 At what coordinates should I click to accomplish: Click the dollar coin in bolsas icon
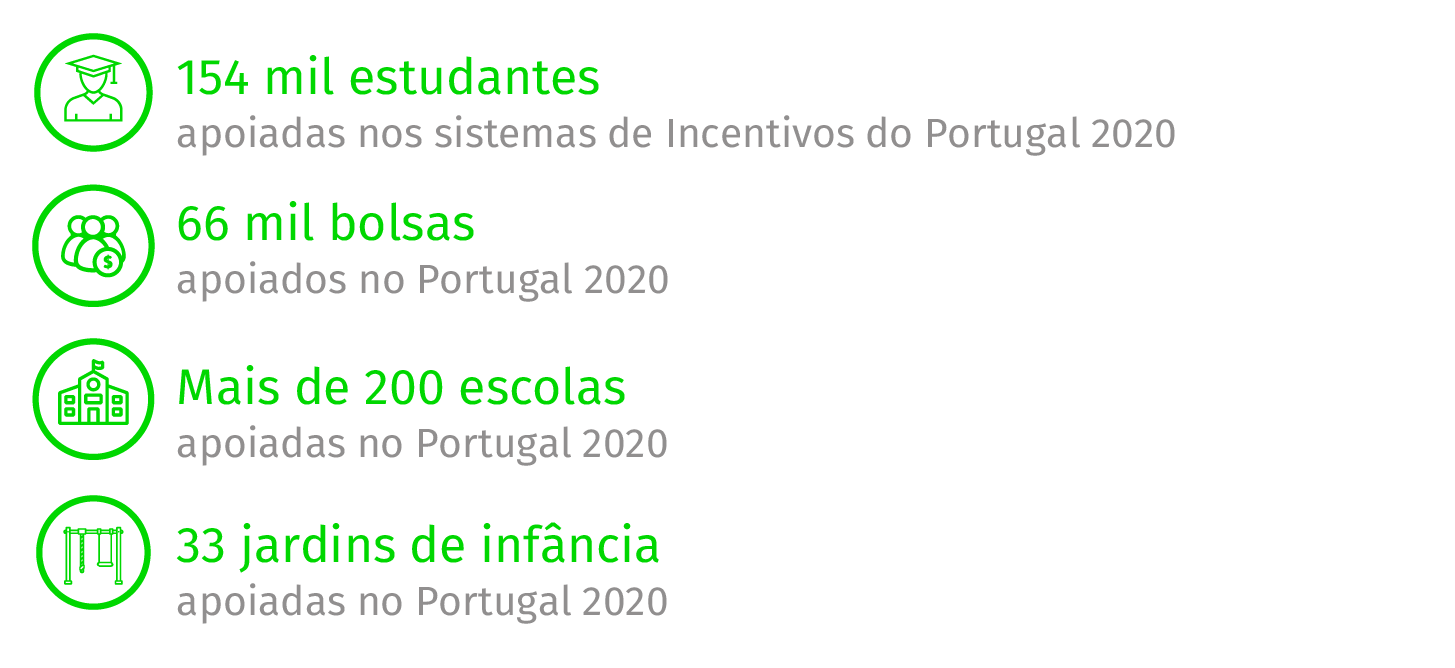[x=107, y=263]
